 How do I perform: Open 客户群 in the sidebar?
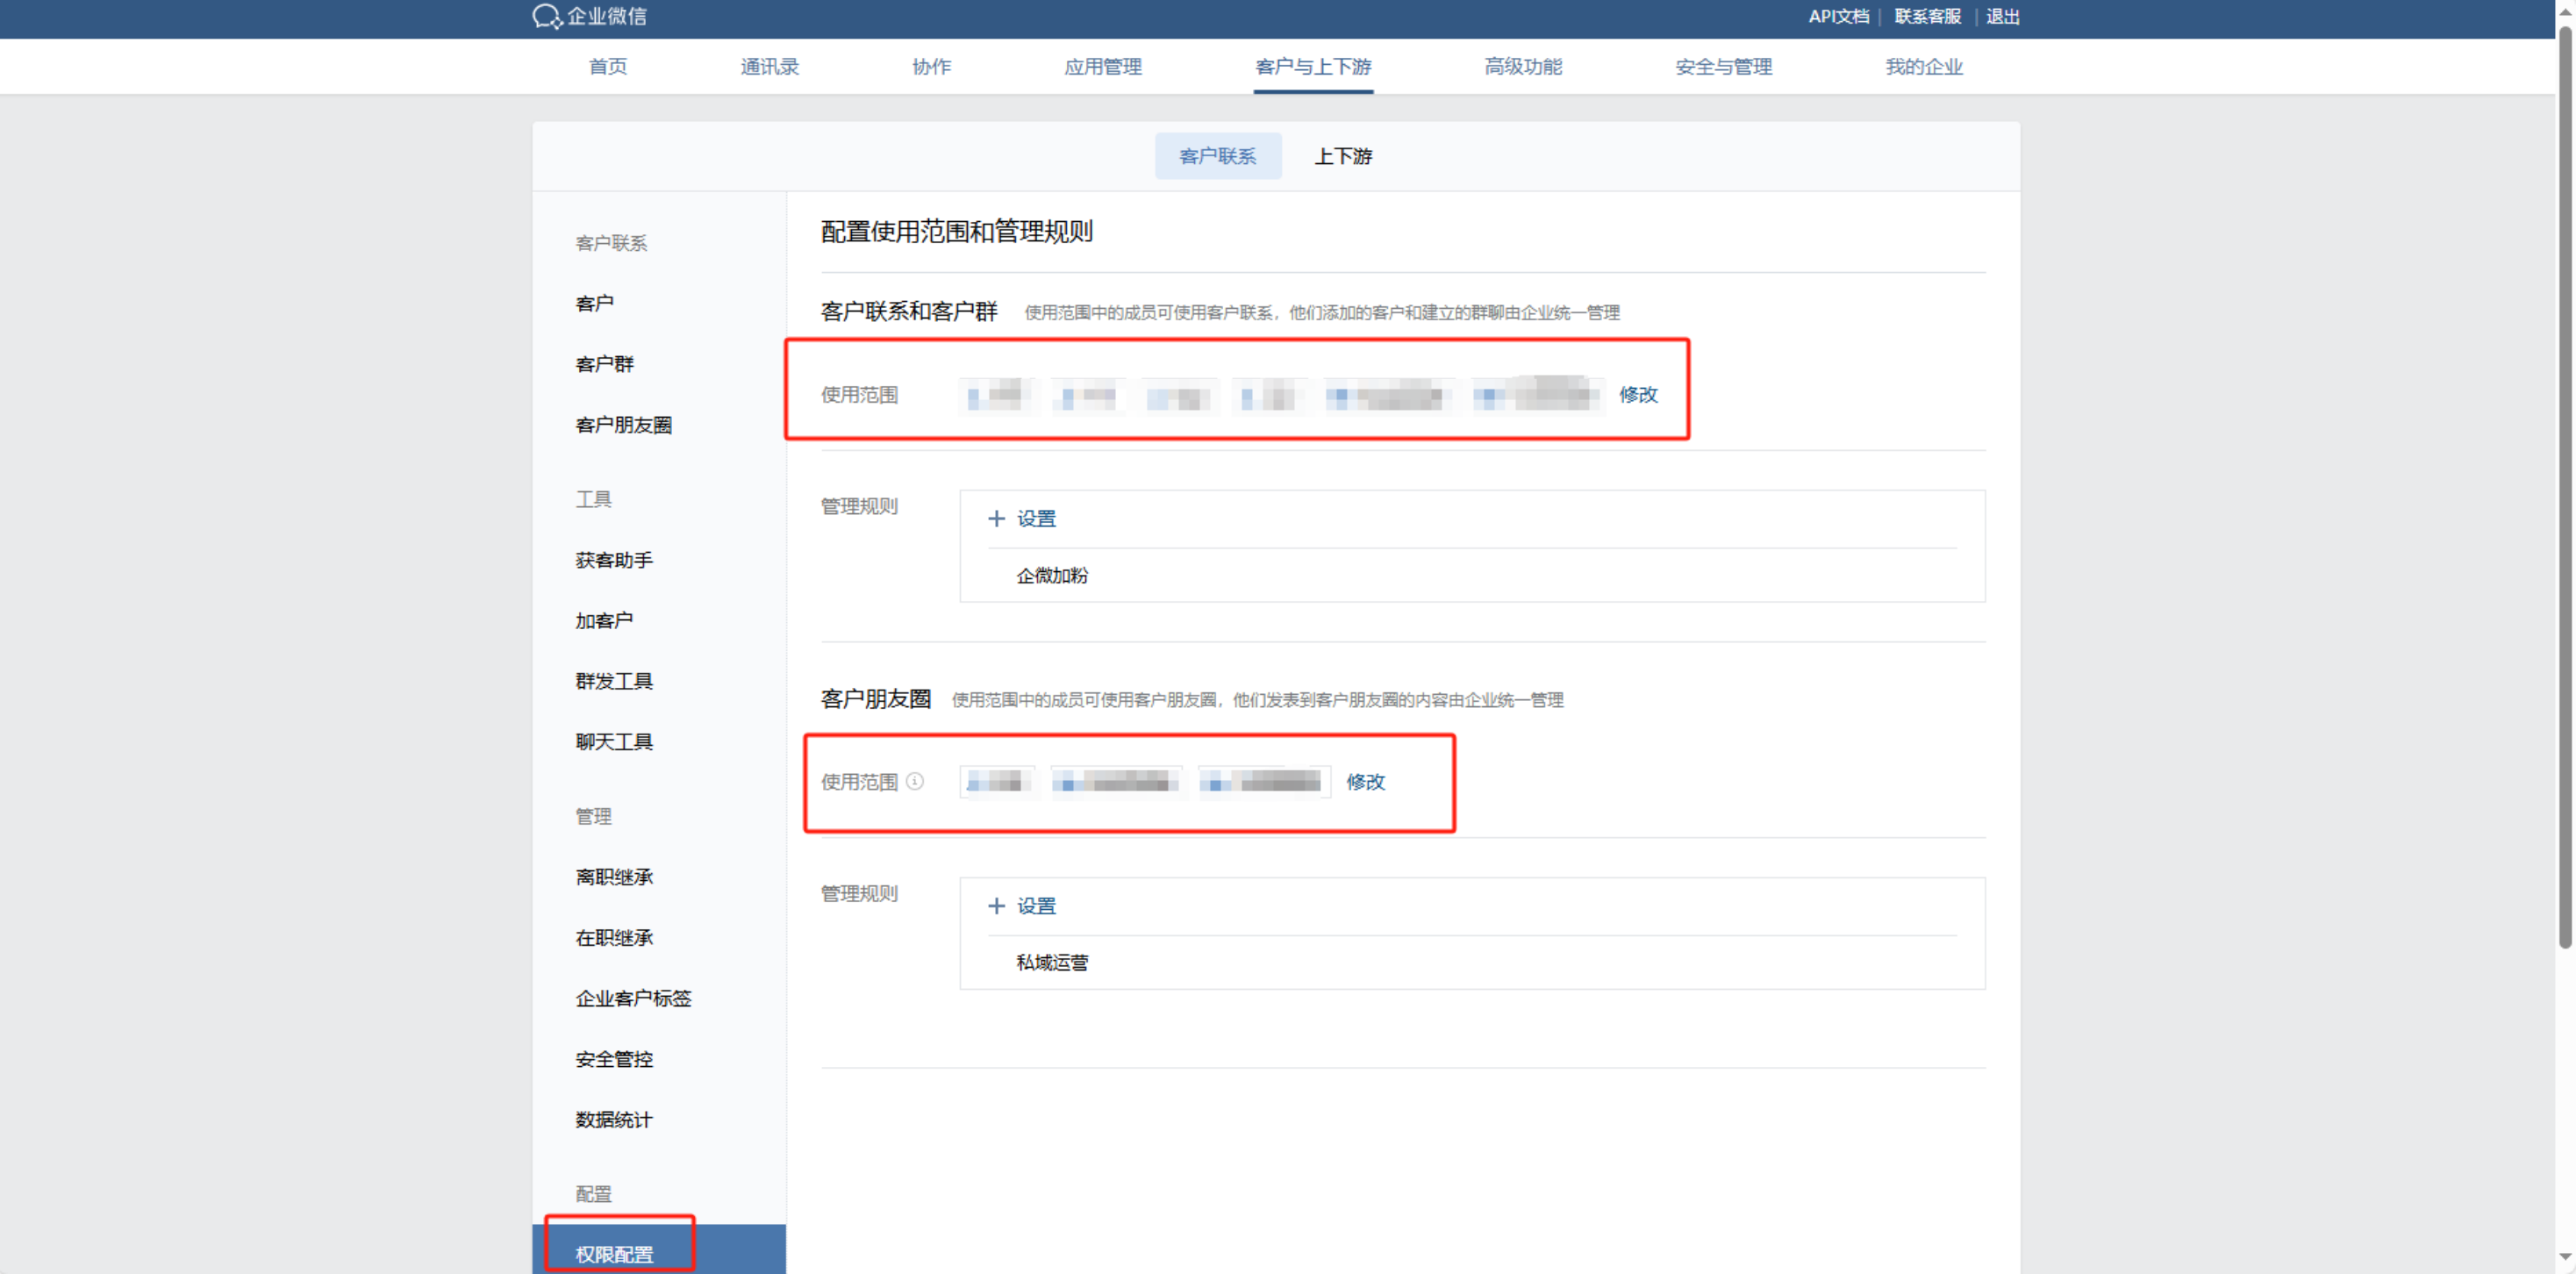(x=604, y=363)
